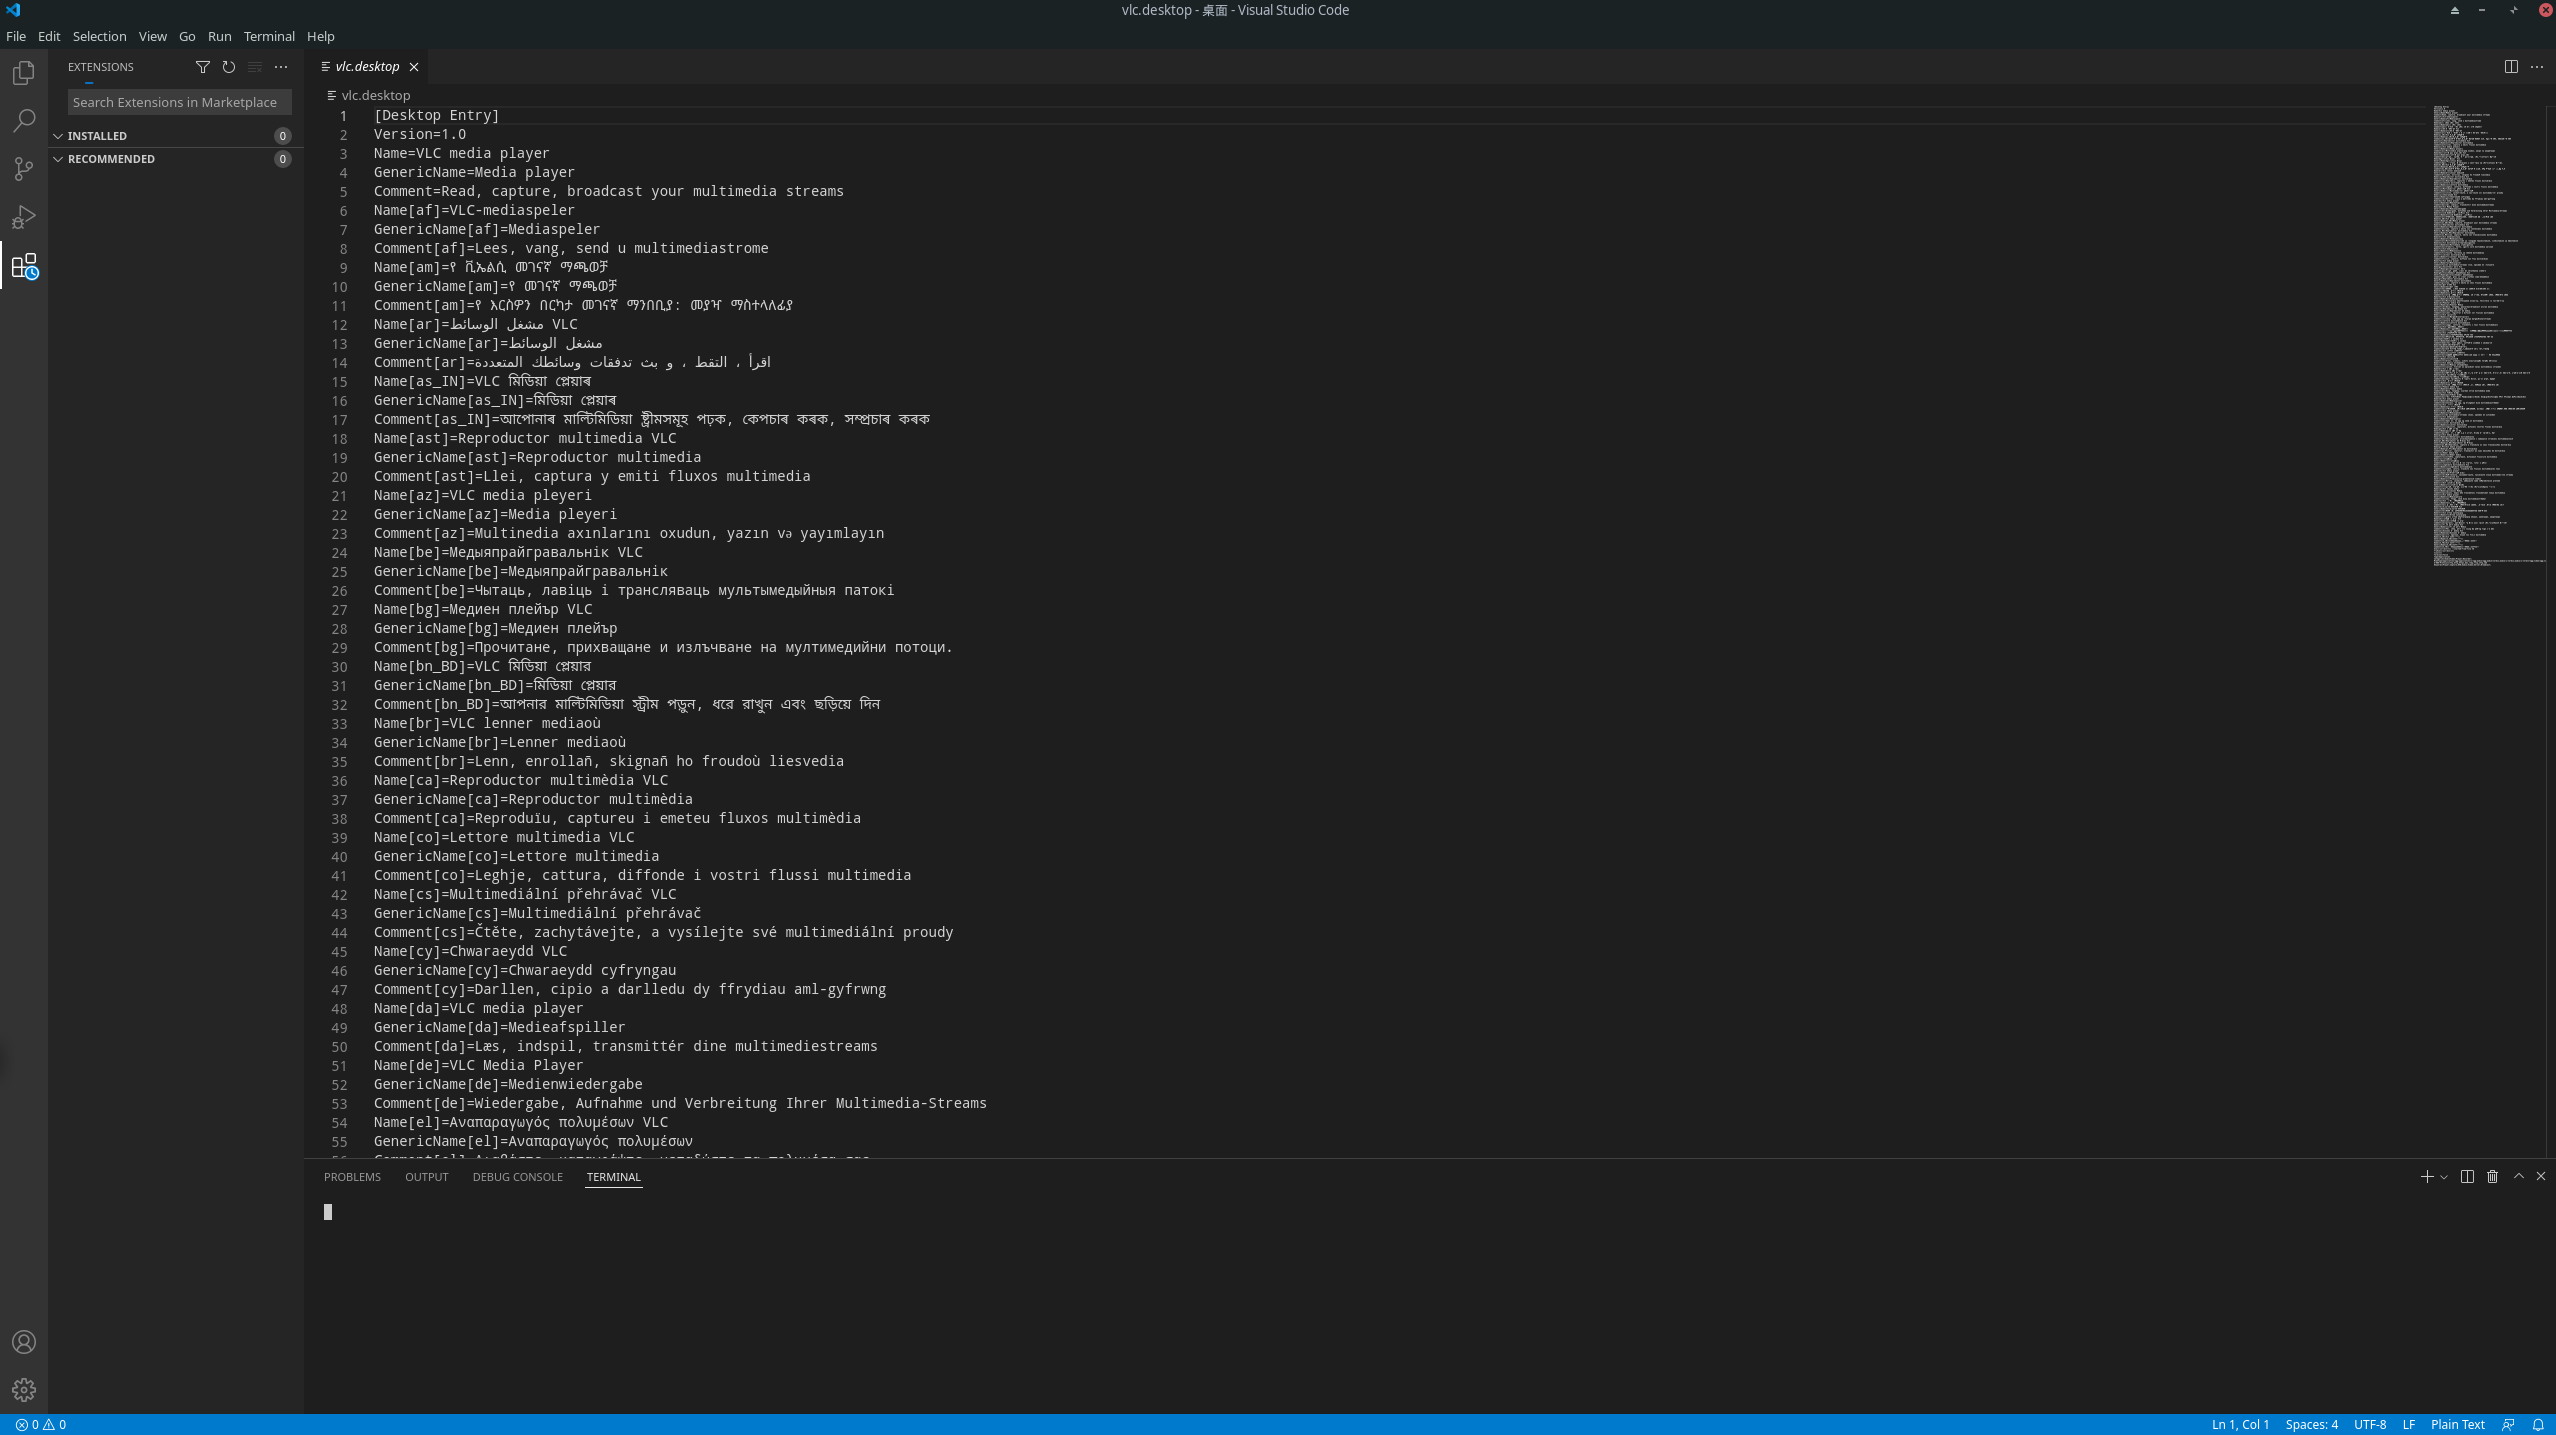The width and height of the screenshot is (2556, 1435).
Task: Change language mode from Plain Text
Action: 2457,1425
